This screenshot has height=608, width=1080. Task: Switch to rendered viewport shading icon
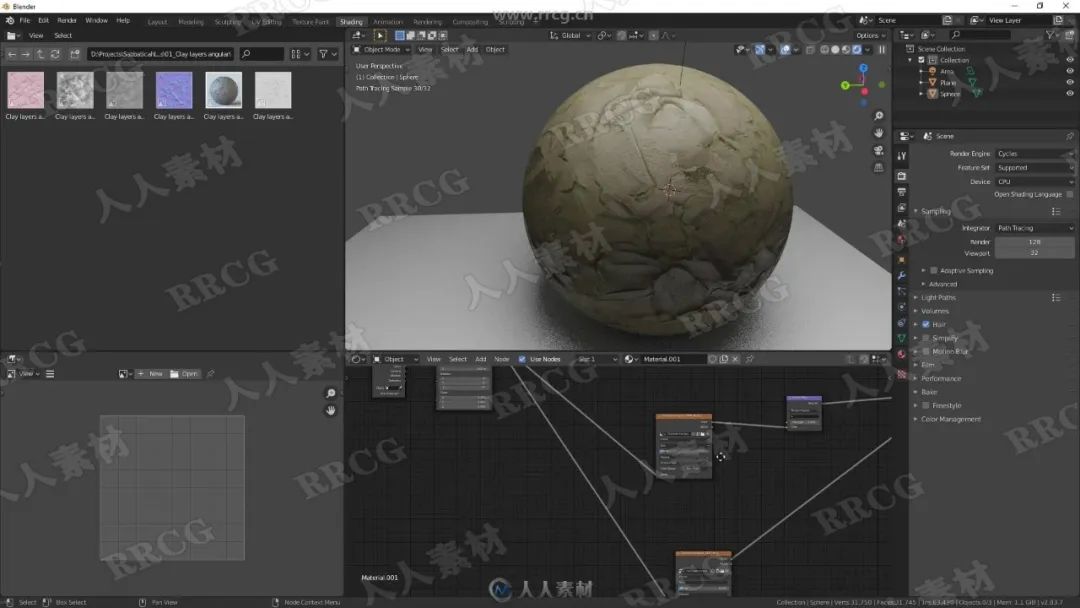[857, 50]
